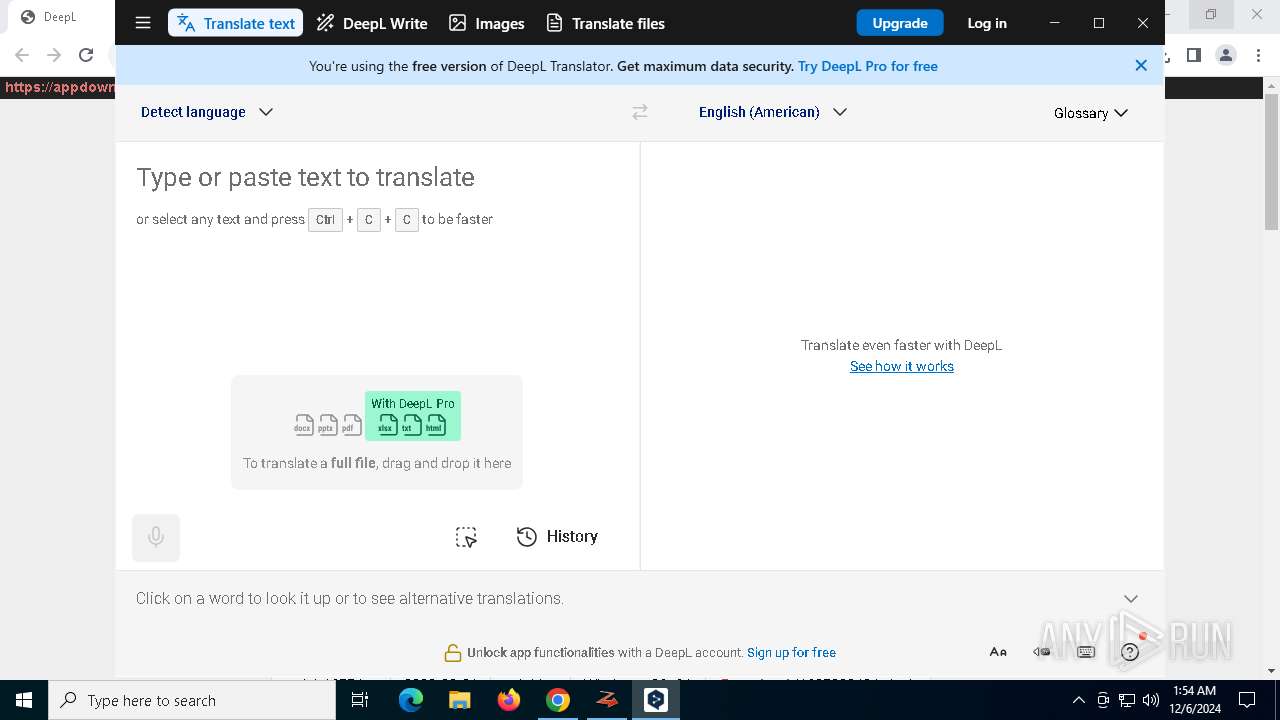Screen dimensions: 1280x720
Task: Launch Microsoft Edge from the taskbar
Action: pos(411,700)
